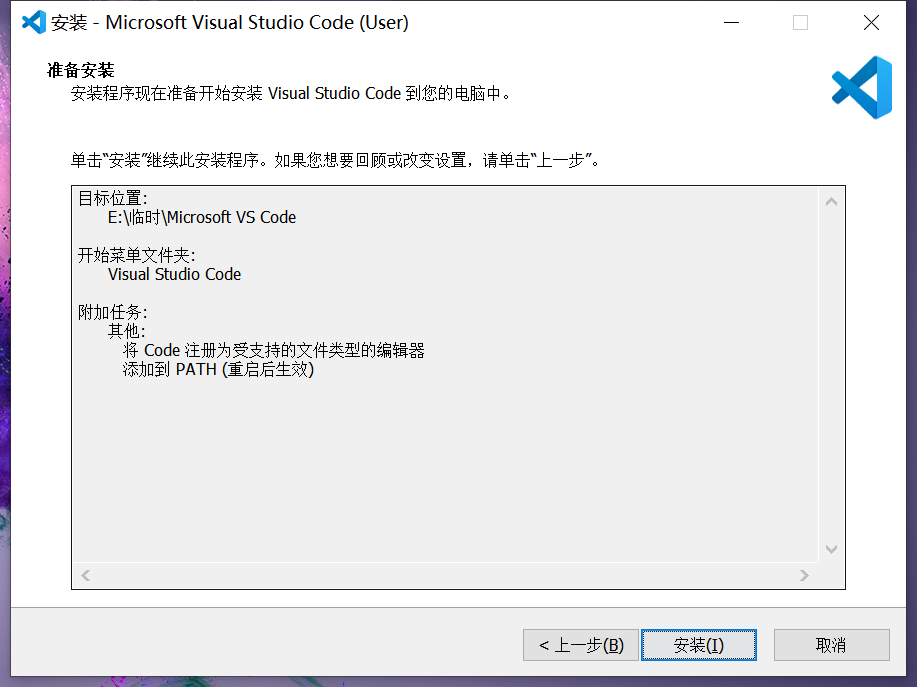Image resolution: width=917 pixels, height=687 pixels.
Task: Click the horizontal scrollbar of the summary box
Action: (445, 574)
